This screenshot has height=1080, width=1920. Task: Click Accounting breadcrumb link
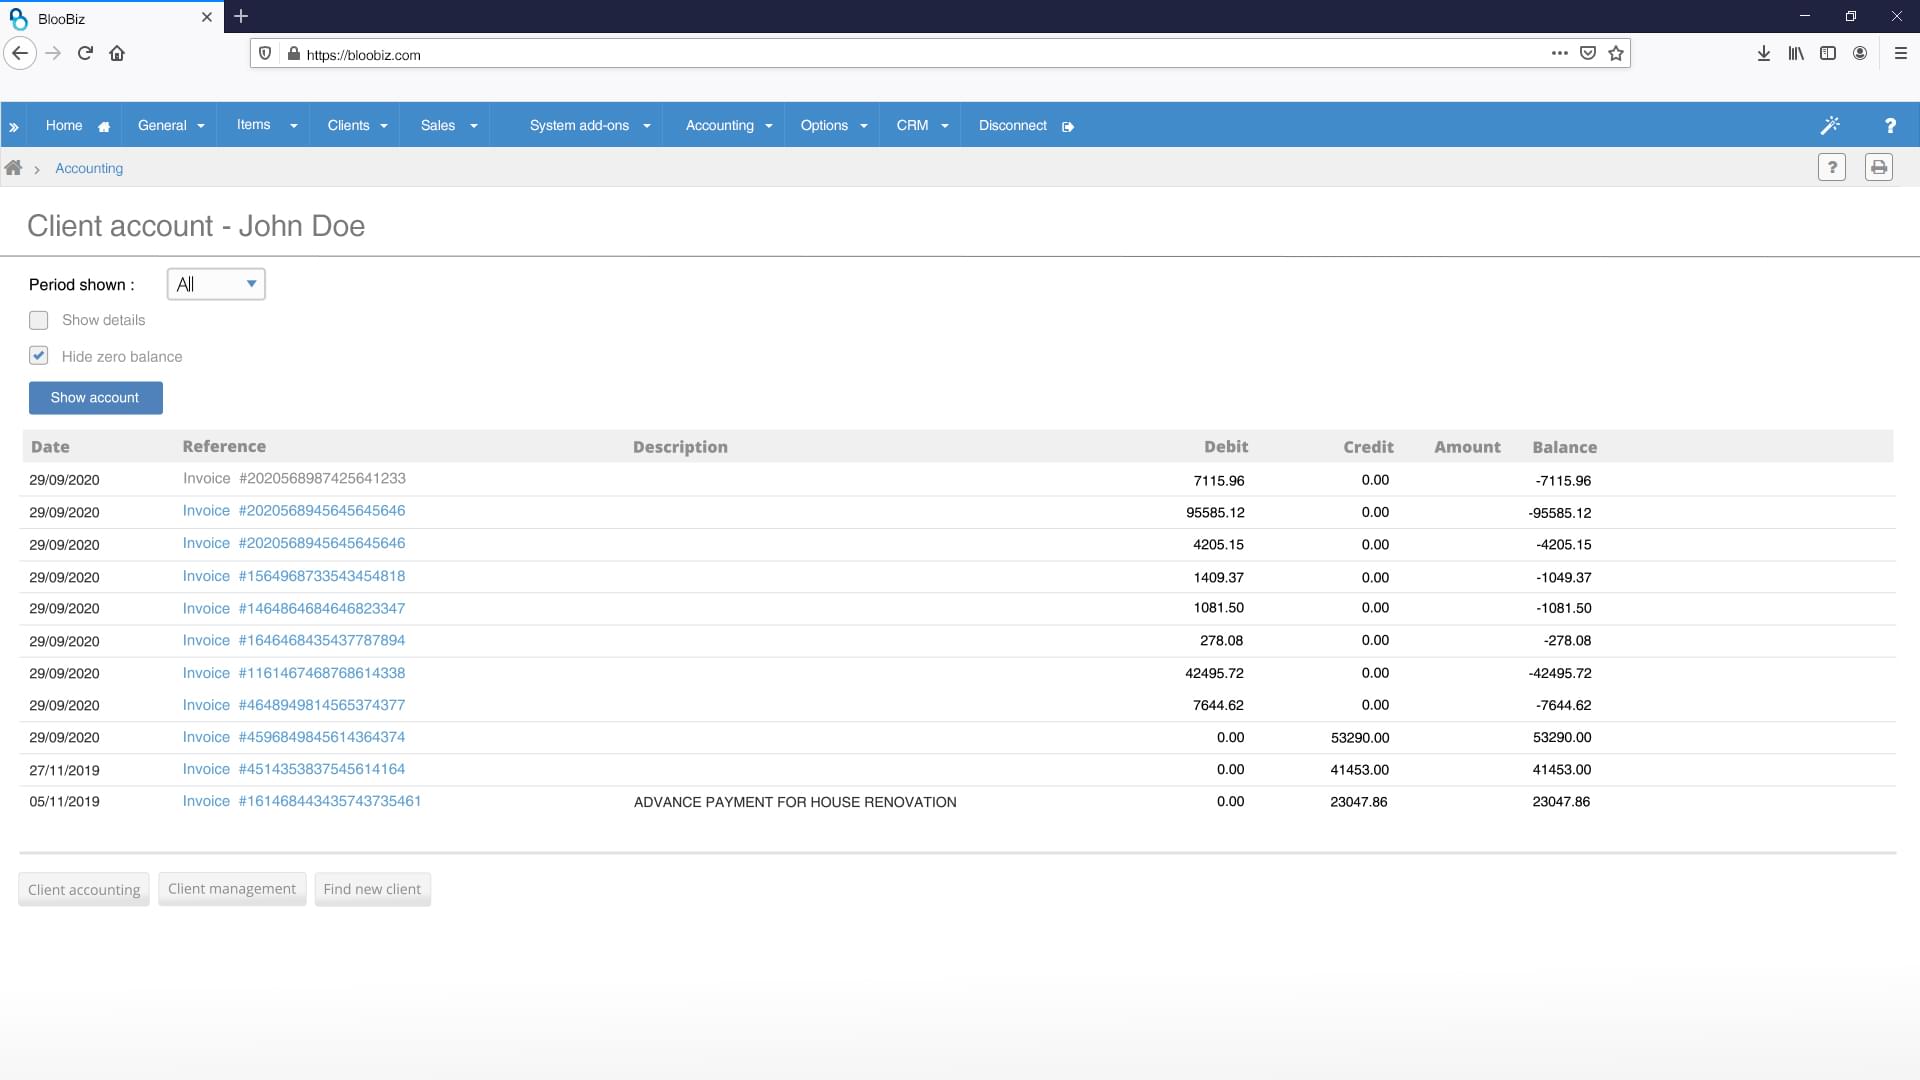point(89,168)
